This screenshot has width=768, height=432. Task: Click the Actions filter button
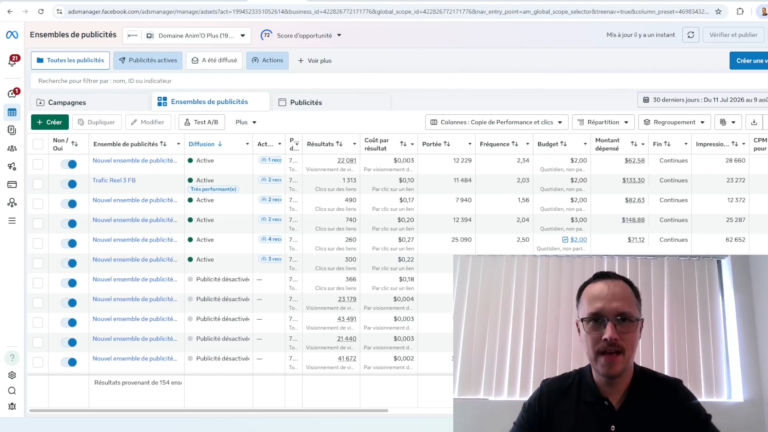[x=267, y=61]
